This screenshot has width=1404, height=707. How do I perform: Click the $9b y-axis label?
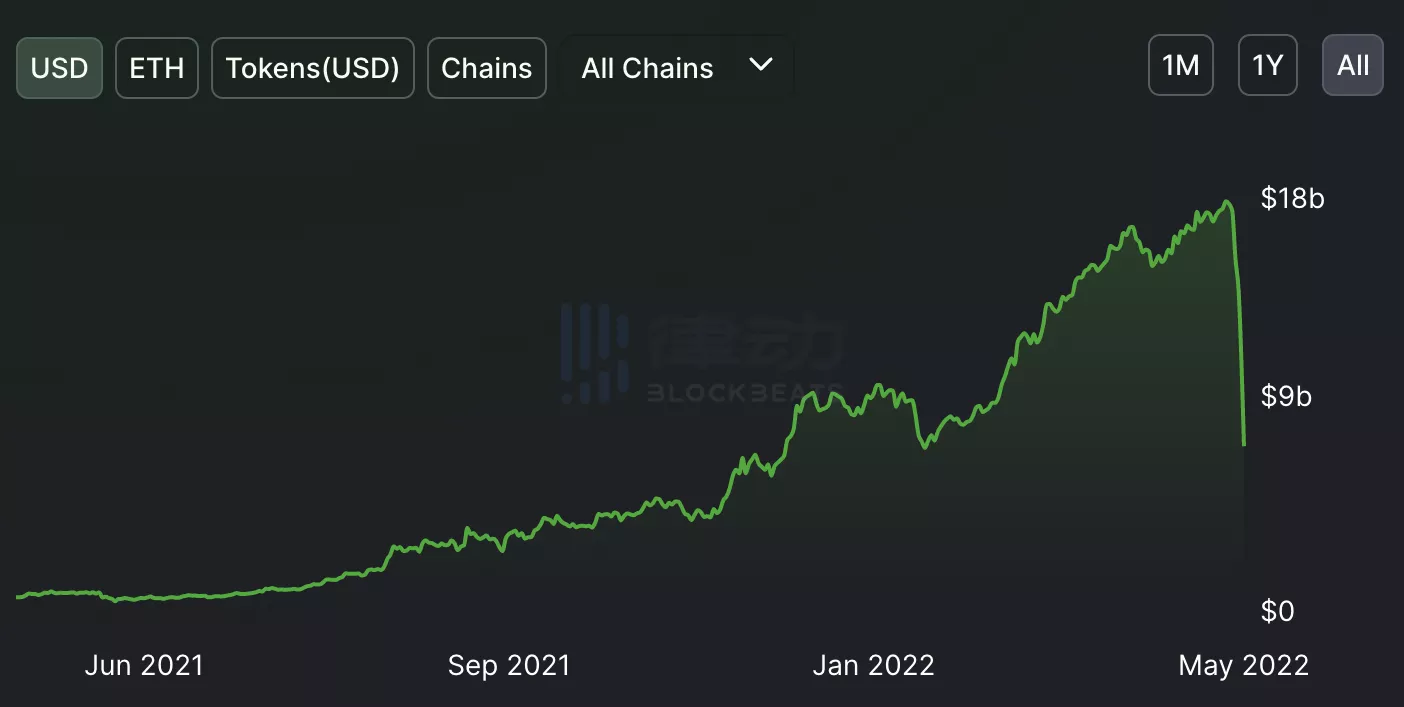pos(1286,397)
